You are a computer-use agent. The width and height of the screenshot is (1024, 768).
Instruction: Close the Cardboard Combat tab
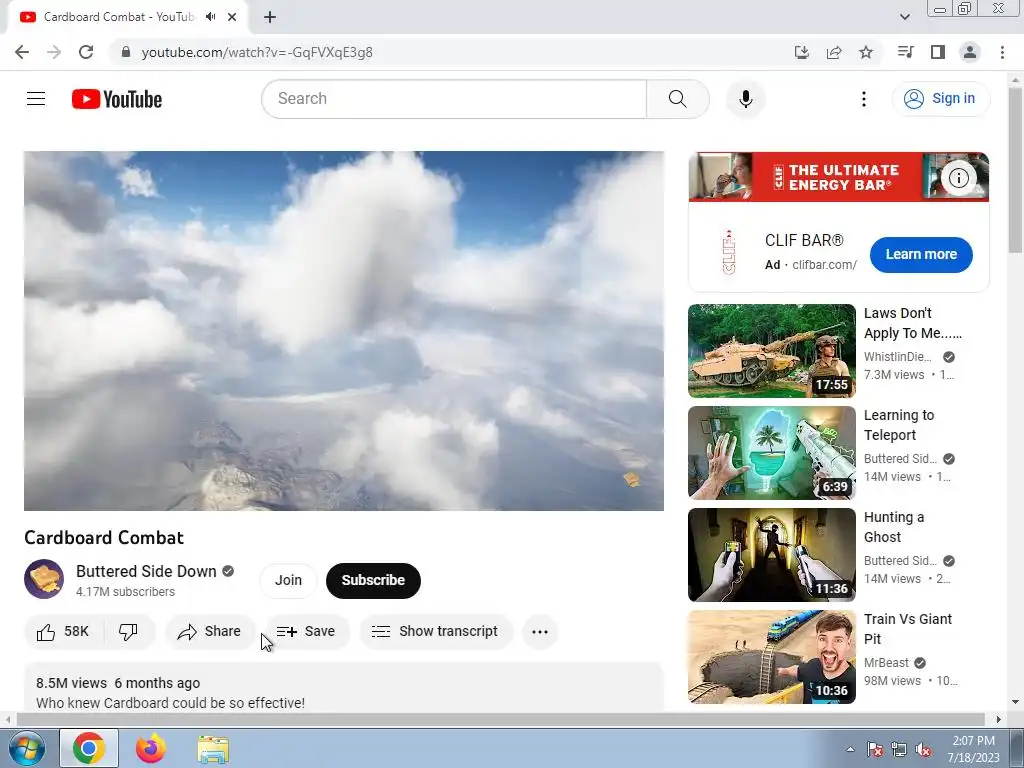tap(232, 17)
